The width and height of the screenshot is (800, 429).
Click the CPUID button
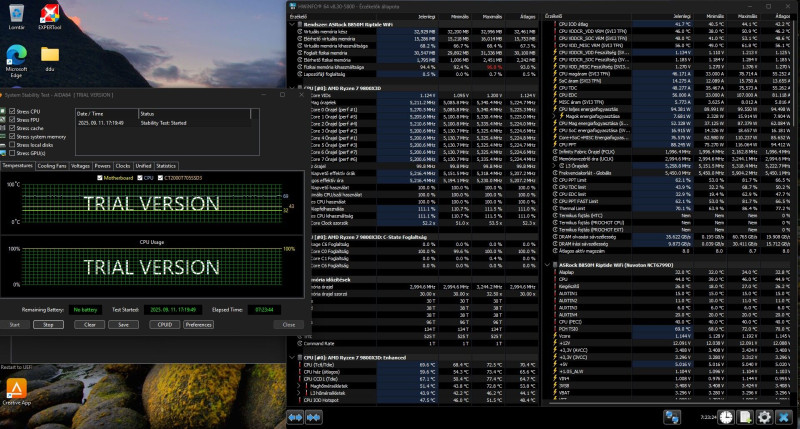point(166,324)
